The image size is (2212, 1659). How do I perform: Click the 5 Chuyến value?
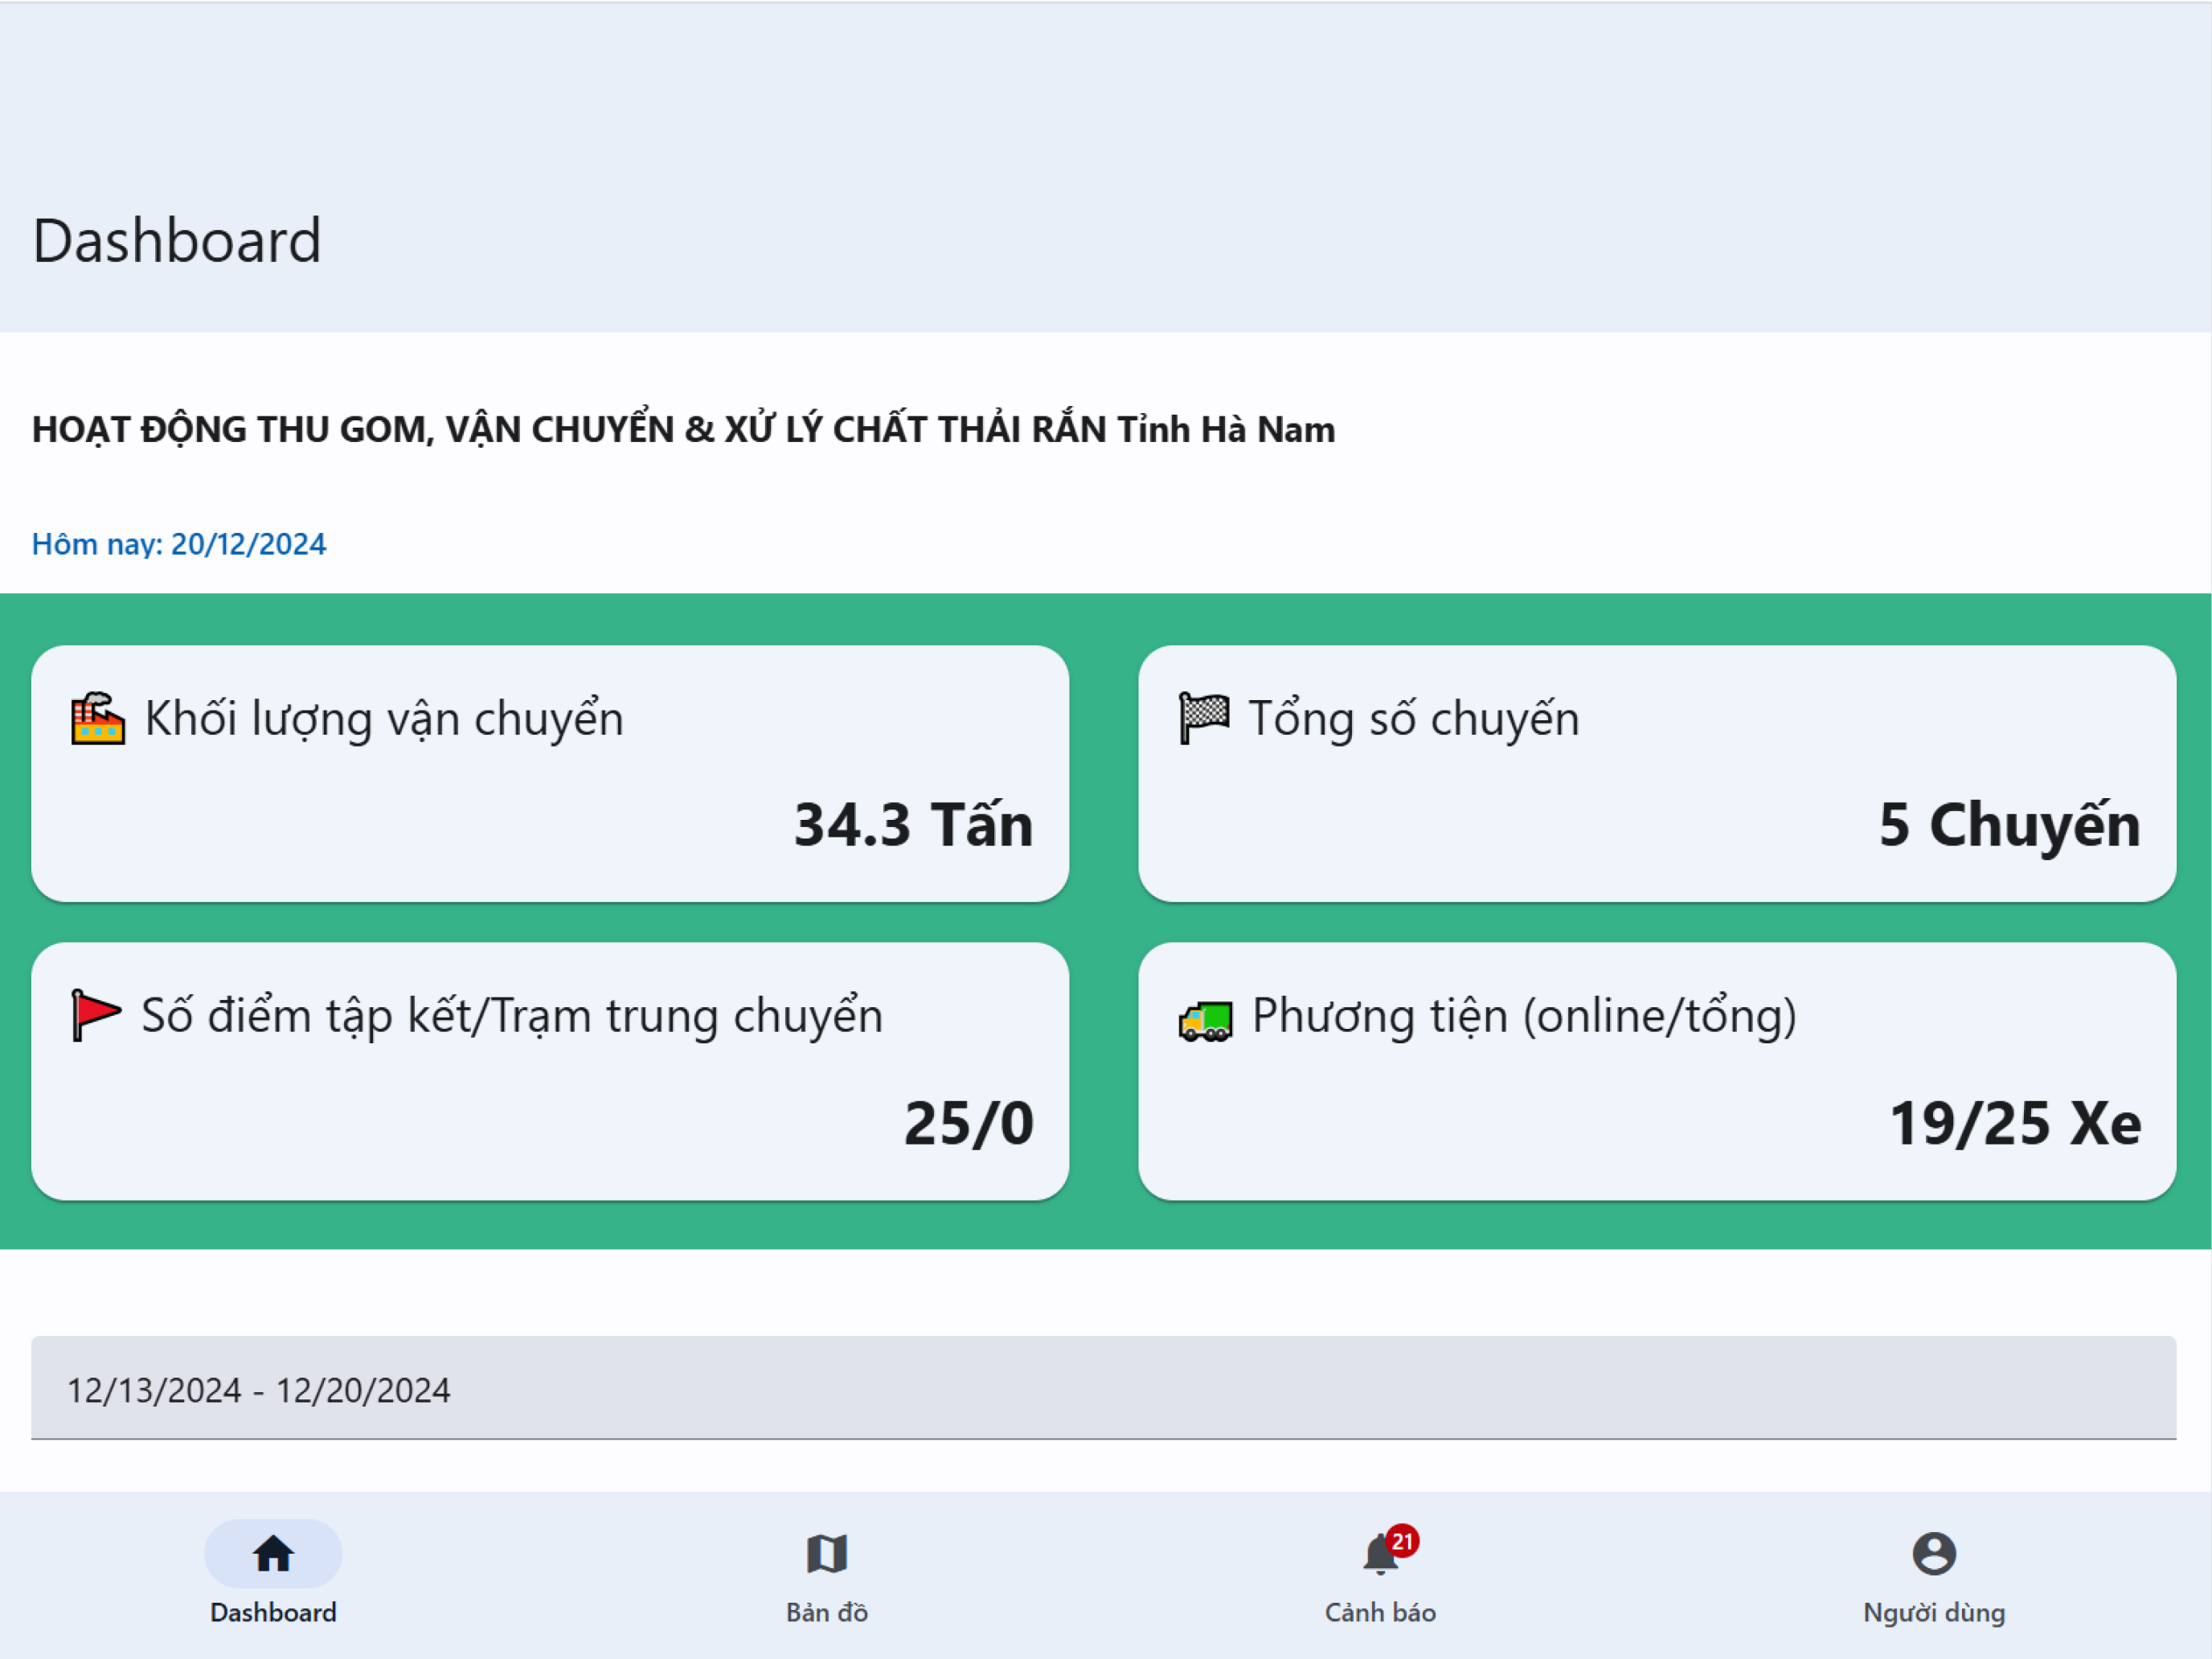click(2010, 826)
